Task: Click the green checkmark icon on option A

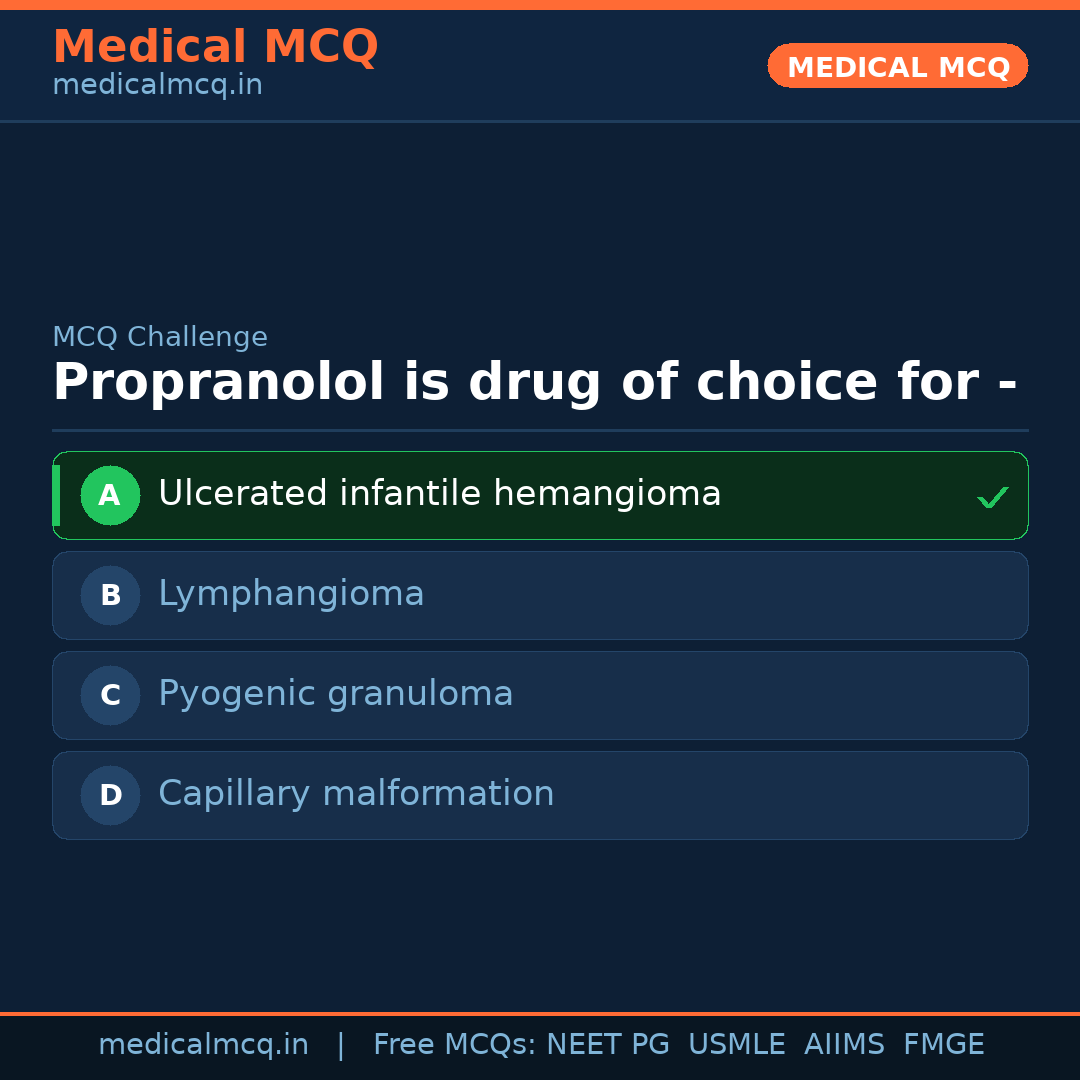Action: [992, 497]
